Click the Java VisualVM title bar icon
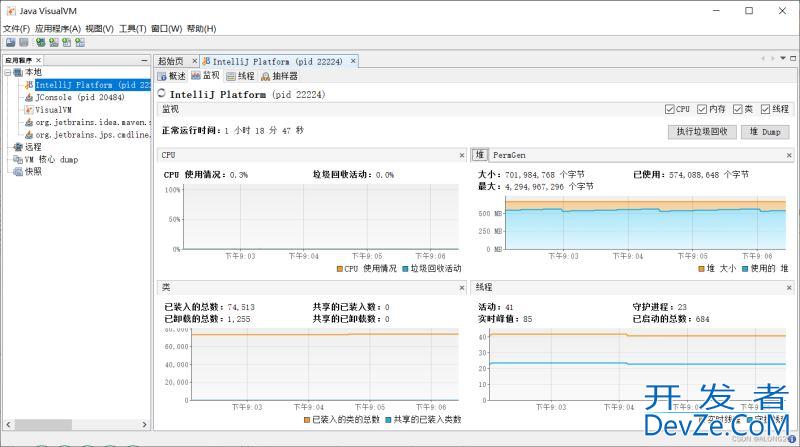Viewport: 800px width, 447px height. click(x=11, y=11)
